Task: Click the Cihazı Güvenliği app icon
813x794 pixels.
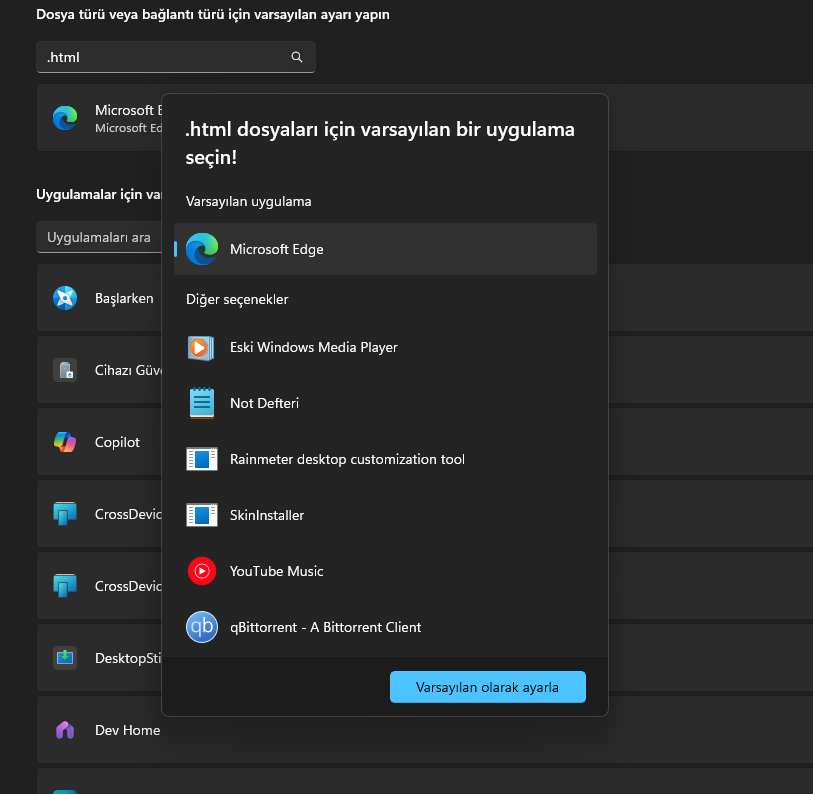Action: click(x=65, y=370)
